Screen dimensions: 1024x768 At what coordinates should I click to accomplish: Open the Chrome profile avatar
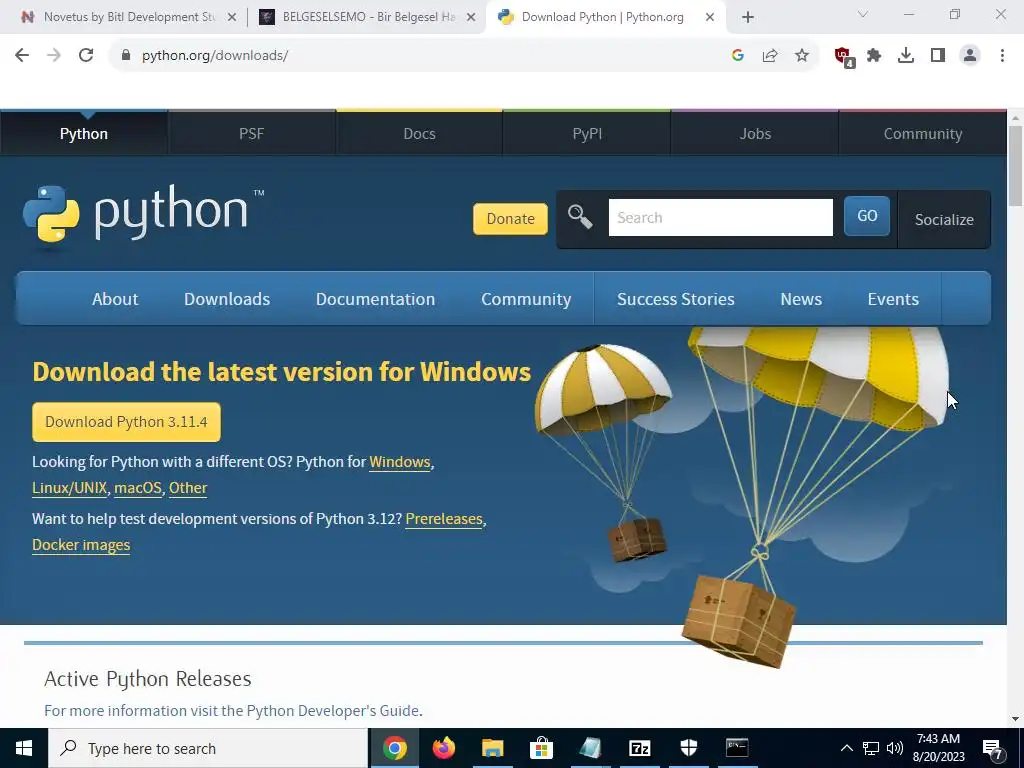(970, 56)
